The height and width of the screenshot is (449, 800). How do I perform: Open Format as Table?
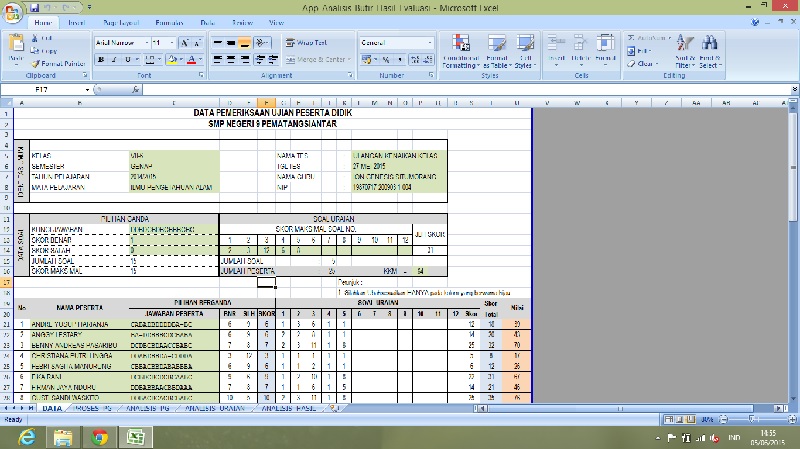[x=496, y=51]
